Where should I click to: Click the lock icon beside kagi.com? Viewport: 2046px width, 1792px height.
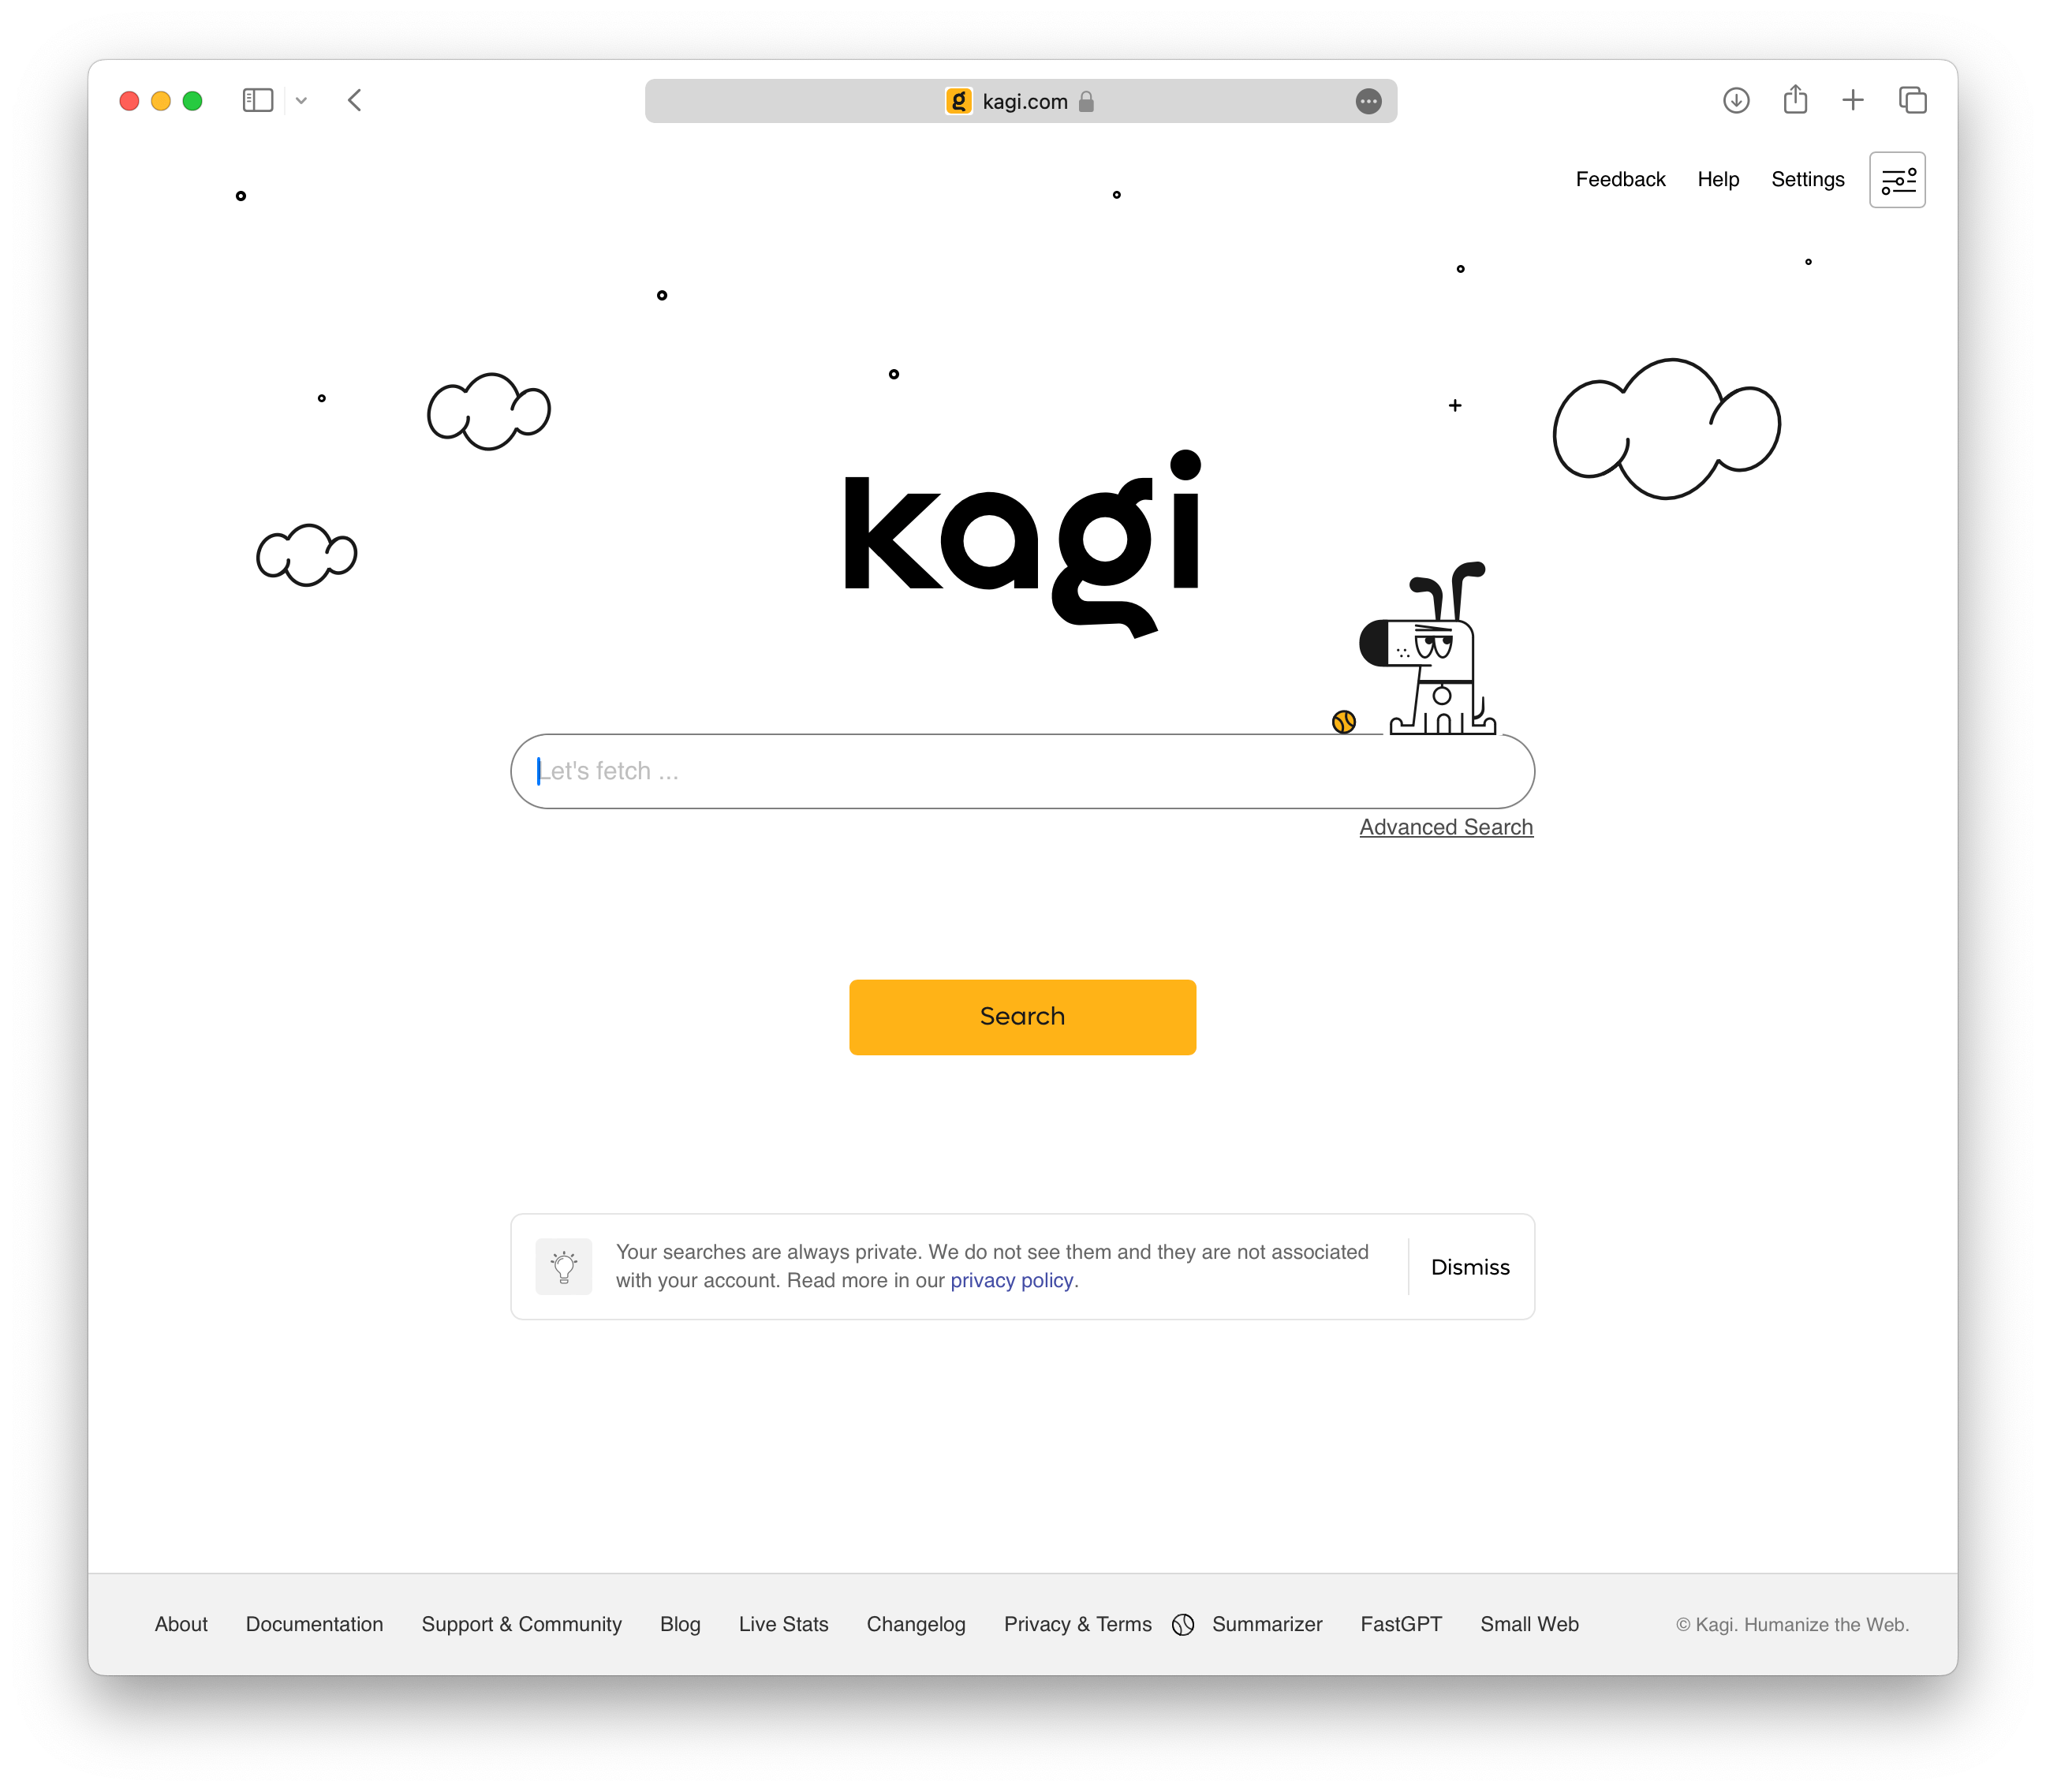1087,101
